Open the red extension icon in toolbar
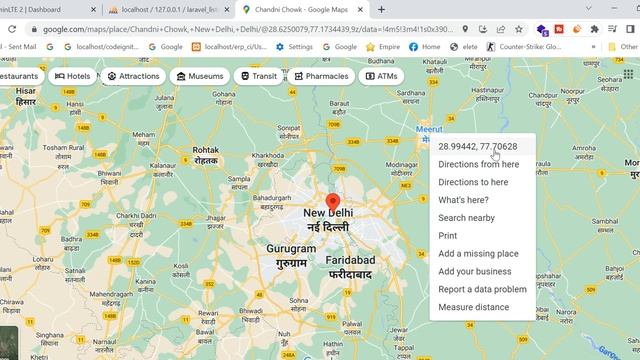640x360 pixels. click(x=559, y=29)
